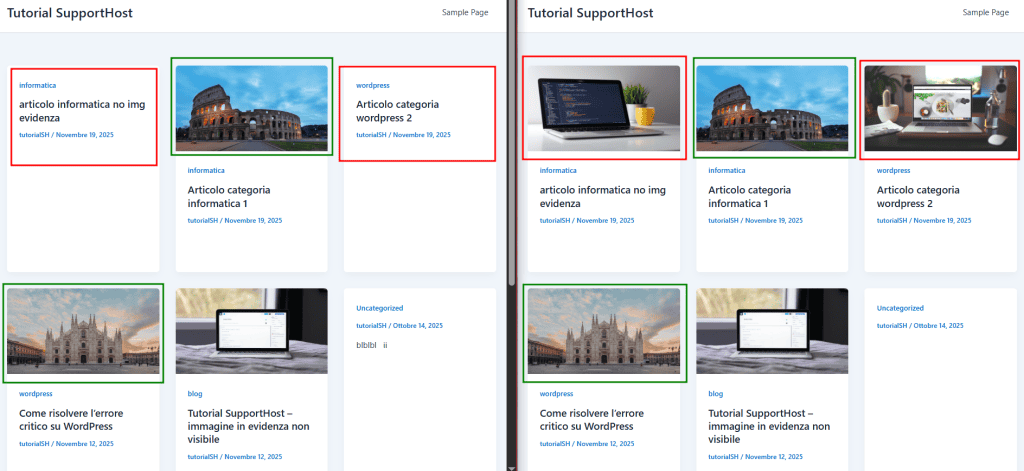This screenshot has width=1024, height=471.
Task: Click meta under 'Come risolvere' title, right pane
Action: pos(586,444)
